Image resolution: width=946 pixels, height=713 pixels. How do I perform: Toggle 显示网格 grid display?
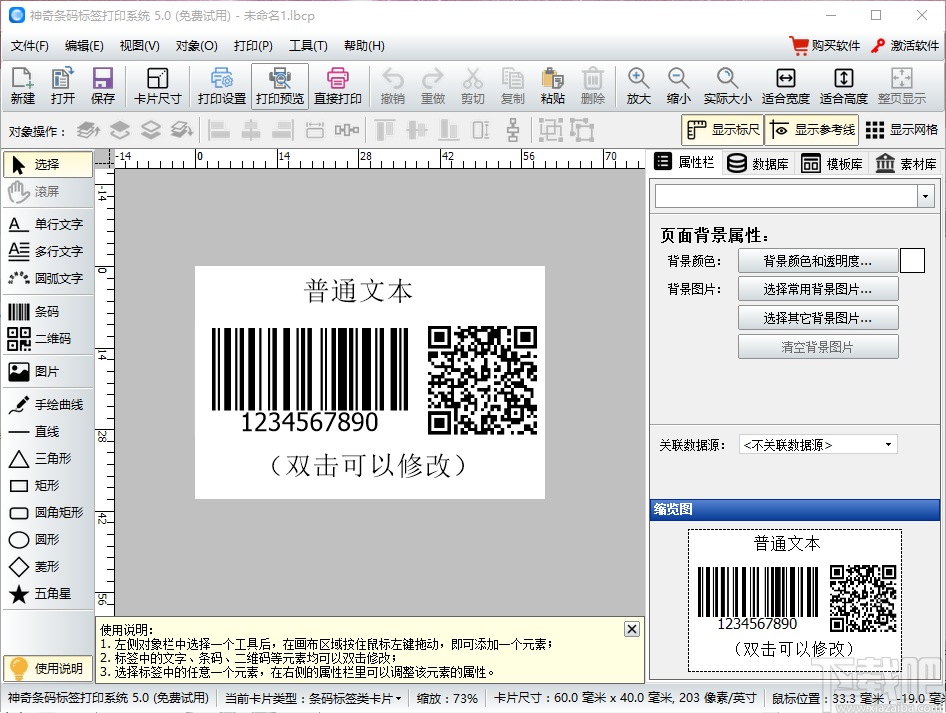[902, 130]
